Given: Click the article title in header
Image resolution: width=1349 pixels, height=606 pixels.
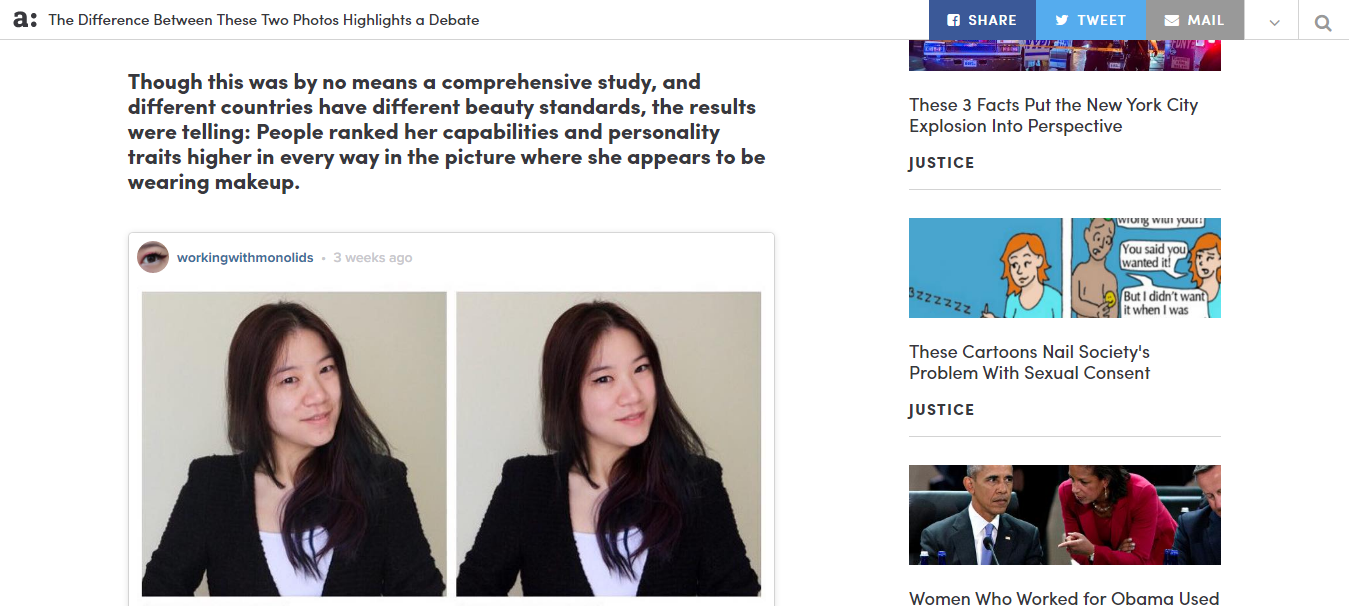Looking at the screenshot, I should coord(264,20).
